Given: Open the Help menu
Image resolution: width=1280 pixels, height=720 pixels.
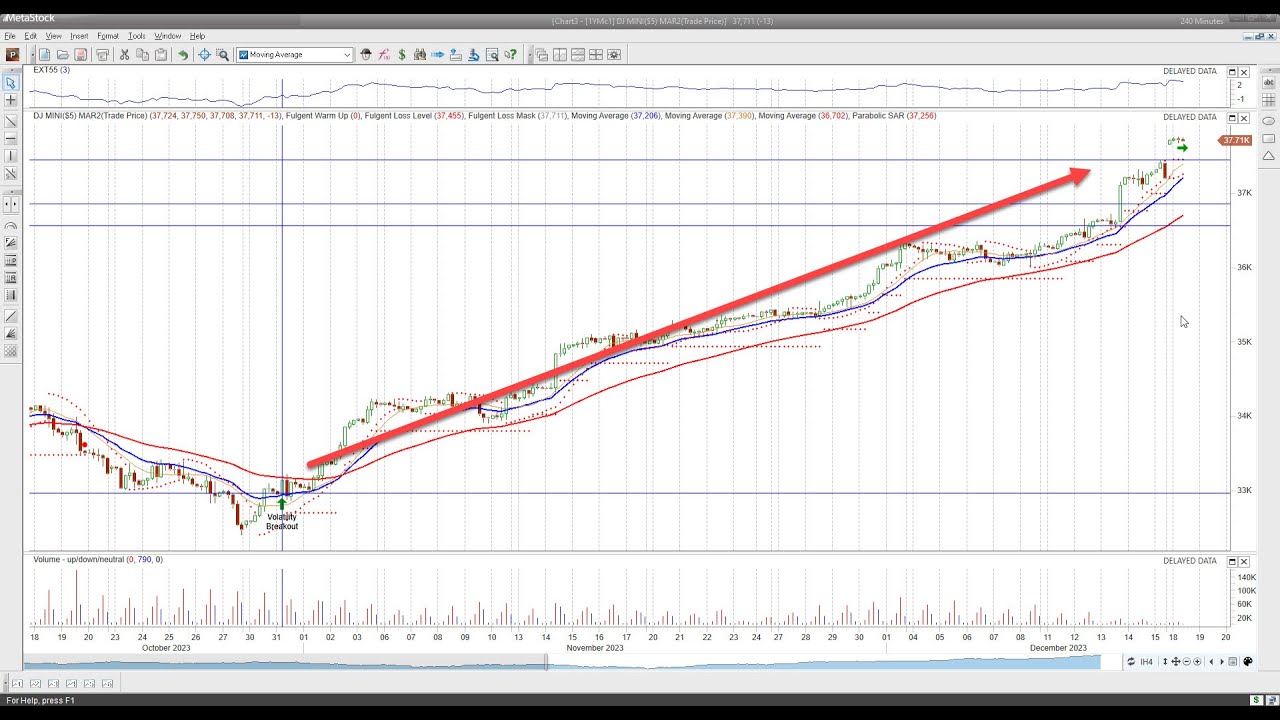Looking at the screenshot, I should 197,36.
